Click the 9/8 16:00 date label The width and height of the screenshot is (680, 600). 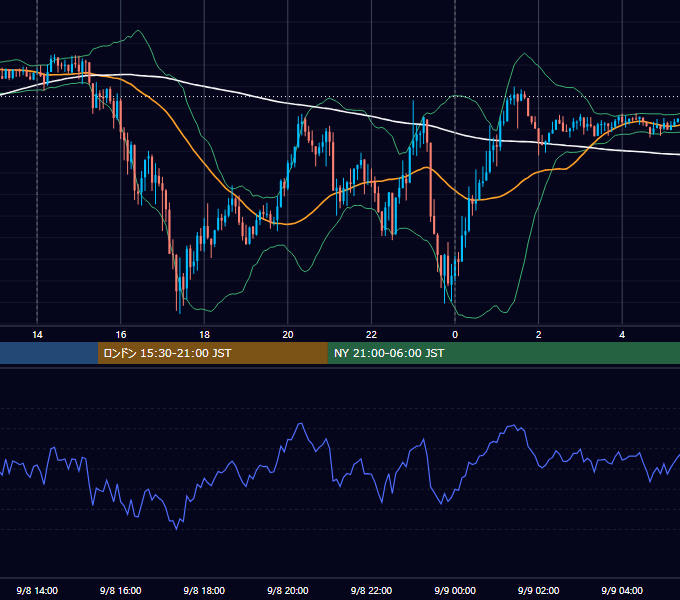pos(121,590)
